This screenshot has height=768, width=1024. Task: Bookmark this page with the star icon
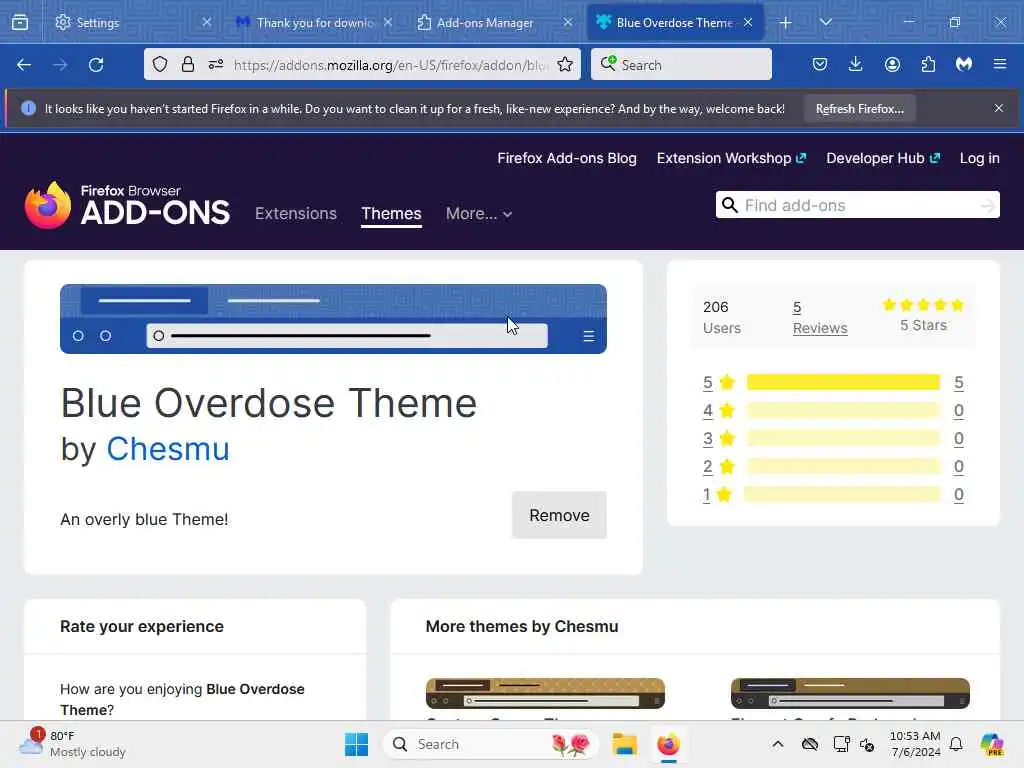pyautogui.click(x=565, y=65)
